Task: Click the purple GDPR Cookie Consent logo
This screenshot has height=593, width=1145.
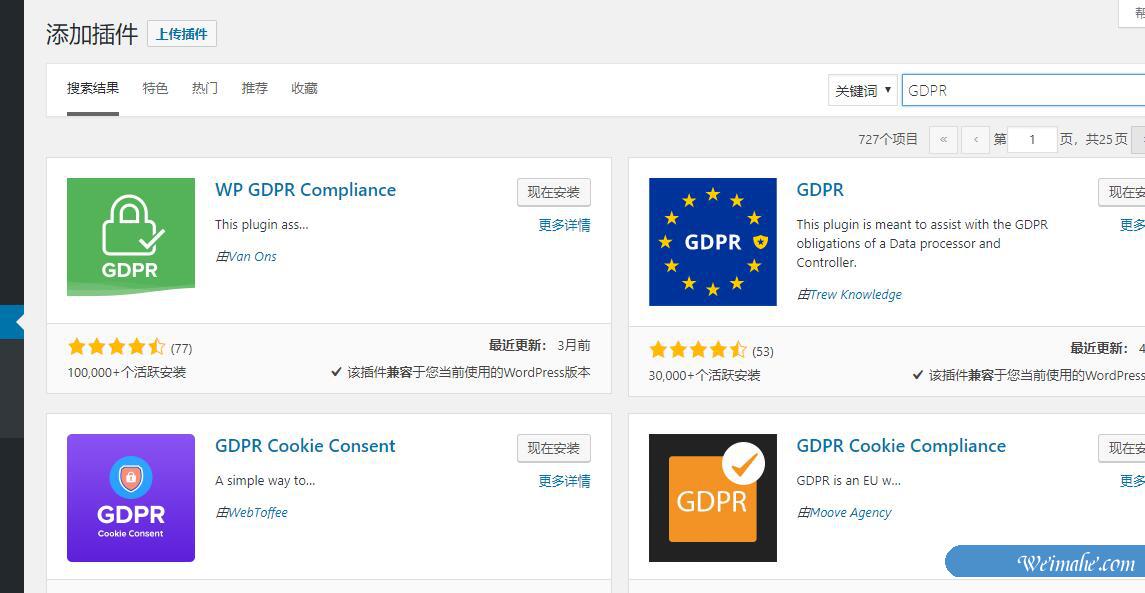Action: click(130, 497)
